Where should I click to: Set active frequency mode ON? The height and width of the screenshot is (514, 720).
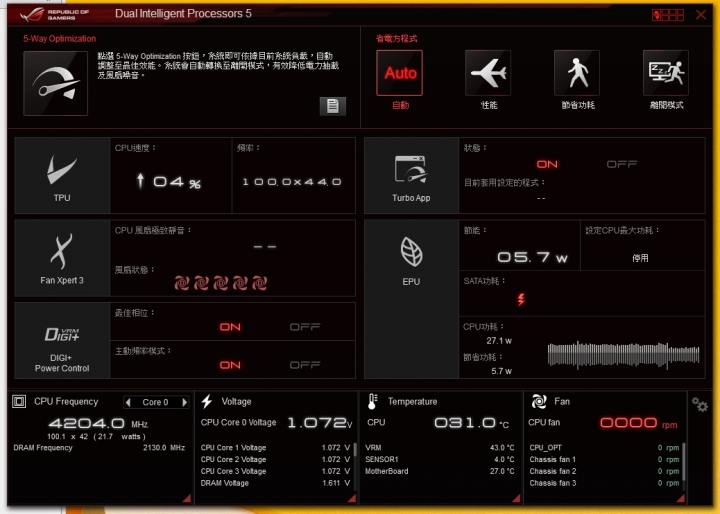[230, 365]
